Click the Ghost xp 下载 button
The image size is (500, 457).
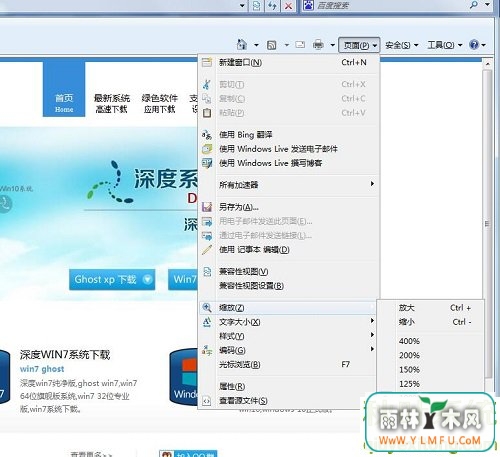pos(112,279)
